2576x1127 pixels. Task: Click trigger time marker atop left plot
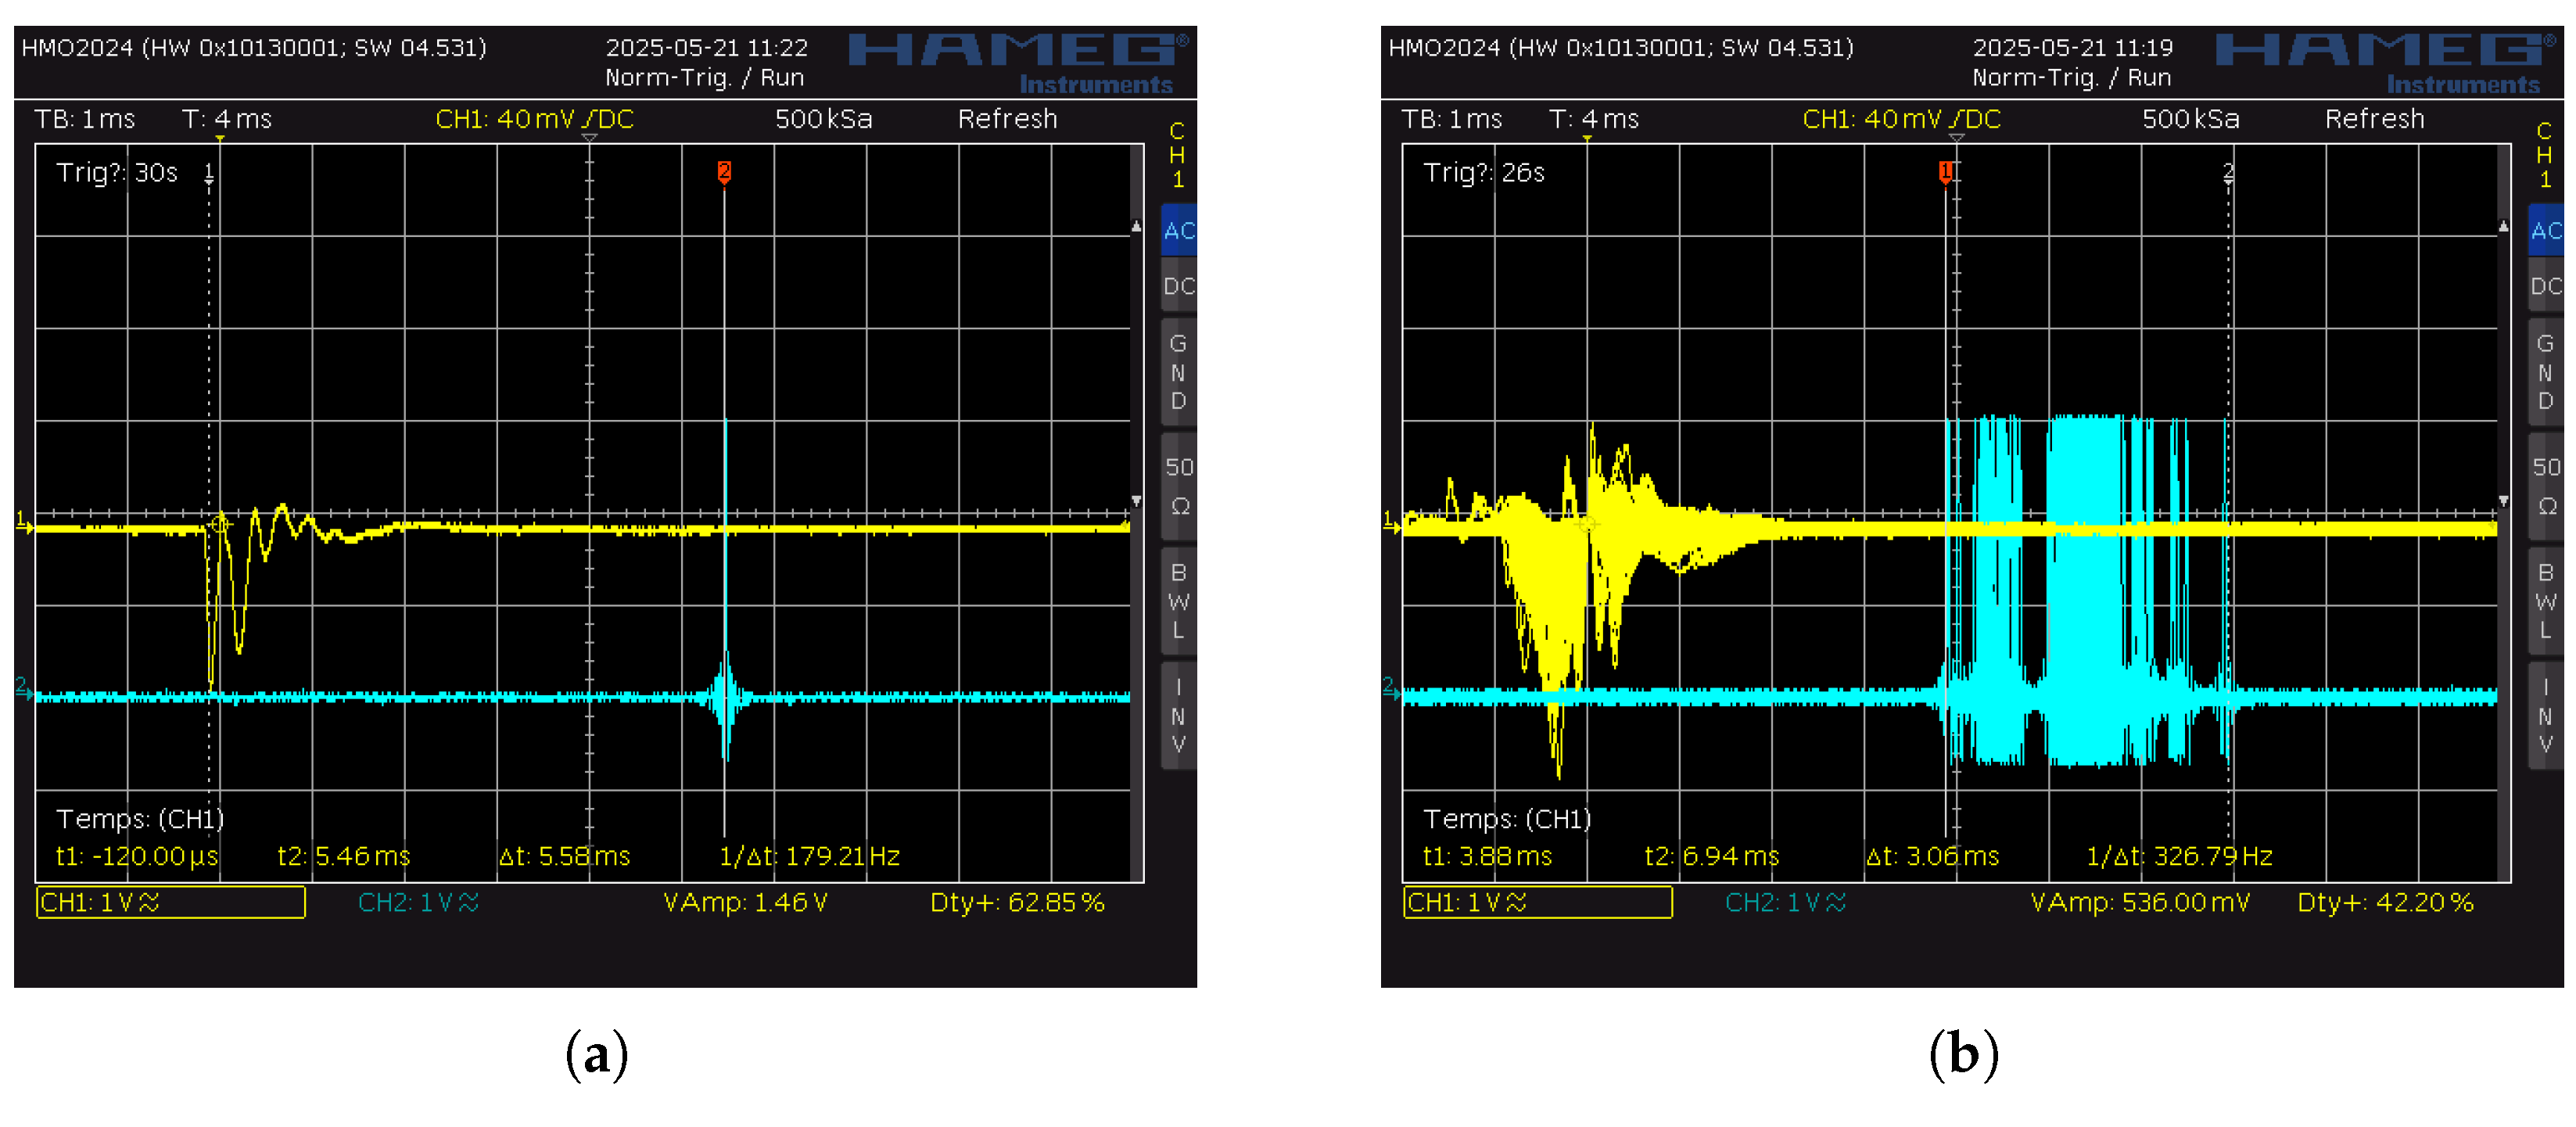click(220, 139)
